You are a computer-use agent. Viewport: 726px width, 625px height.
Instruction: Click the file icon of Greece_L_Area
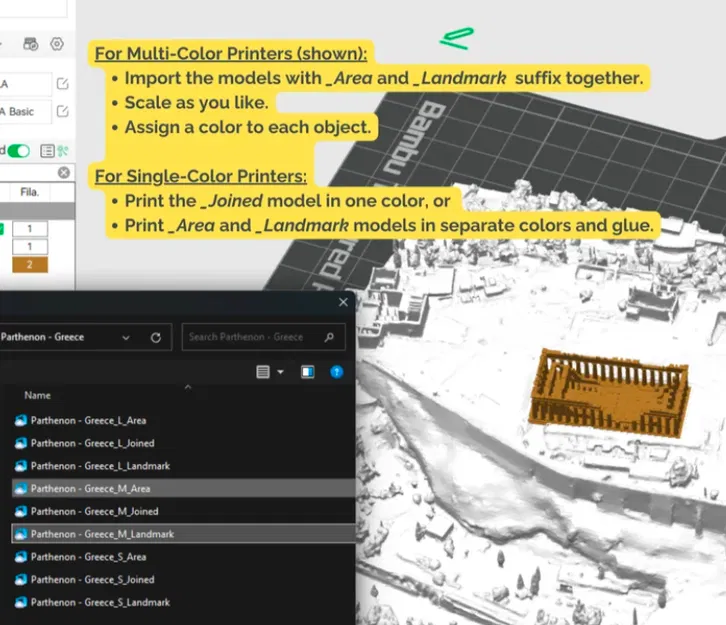(21, 420)
